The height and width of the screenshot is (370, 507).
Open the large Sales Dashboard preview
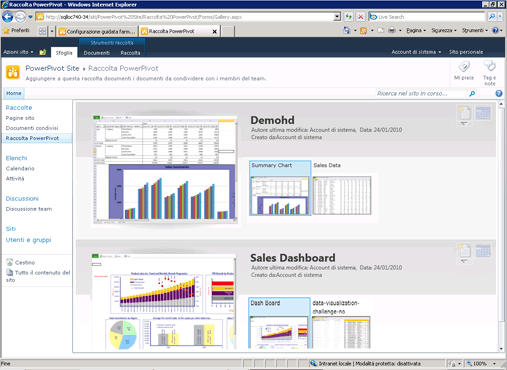pos(163,301)
